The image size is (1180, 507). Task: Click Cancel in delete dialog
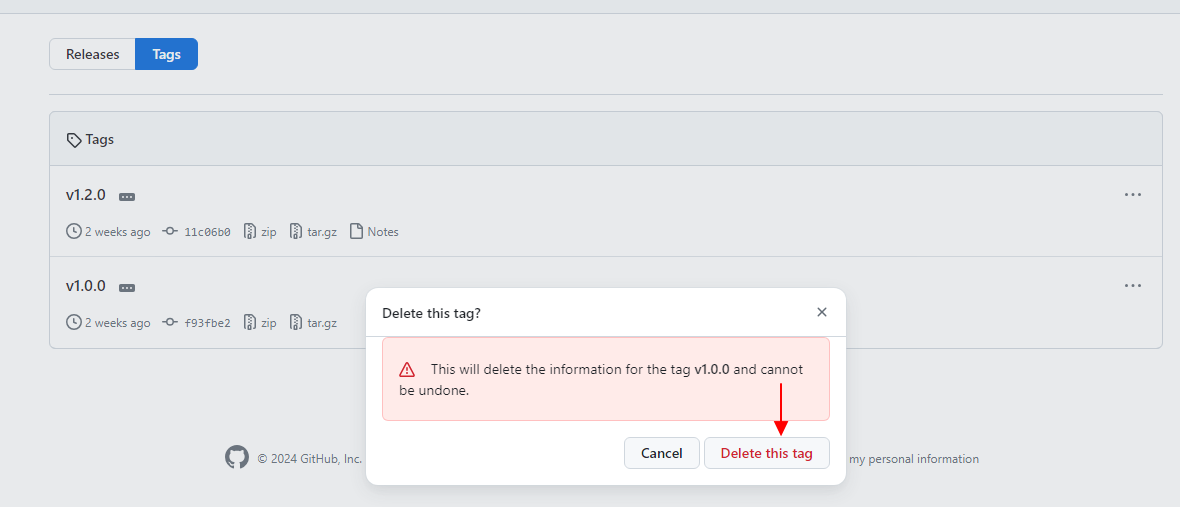click(x=661, y=453)
